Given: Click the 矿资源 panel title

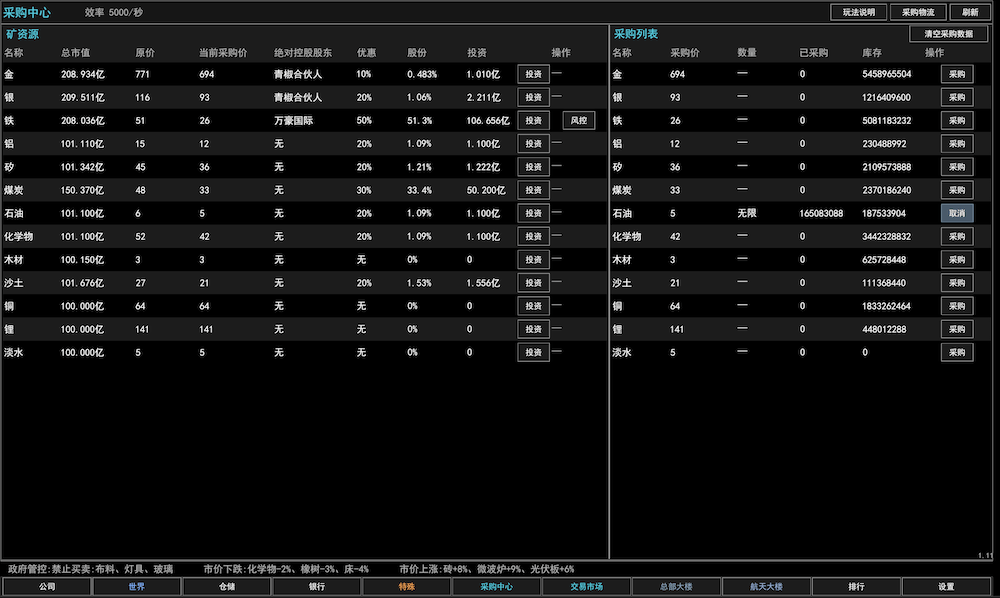Looking at the screenshot, I should (22, 34).
